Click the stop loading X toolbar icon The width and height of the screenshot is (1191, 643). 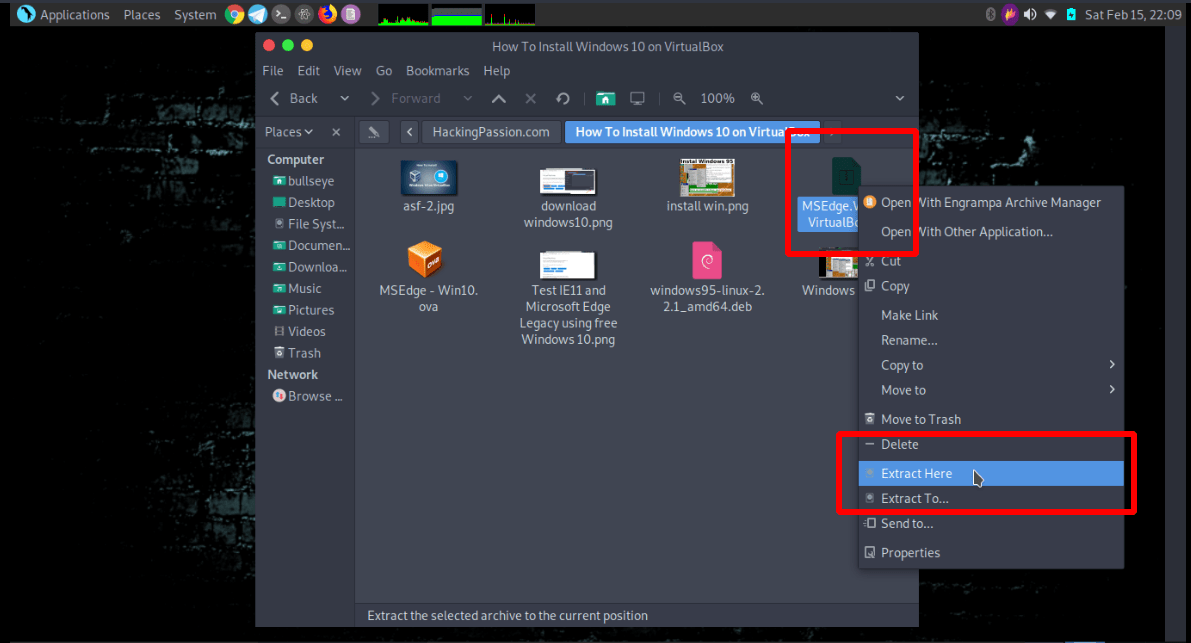530,99
